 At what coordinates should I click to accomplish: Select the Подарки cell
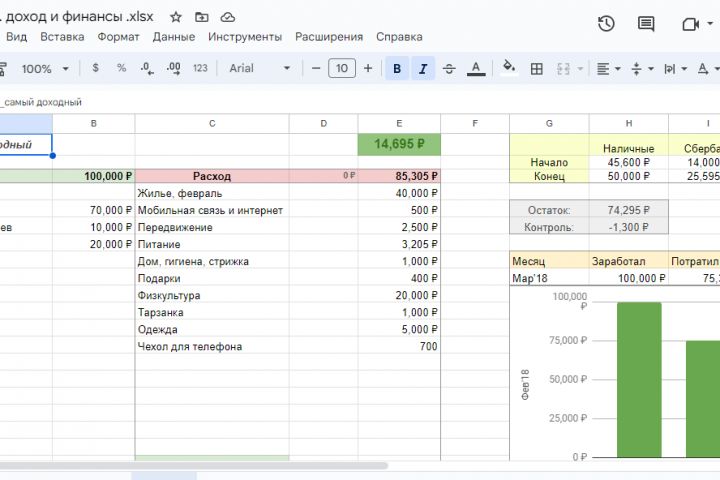pos(212,278)
